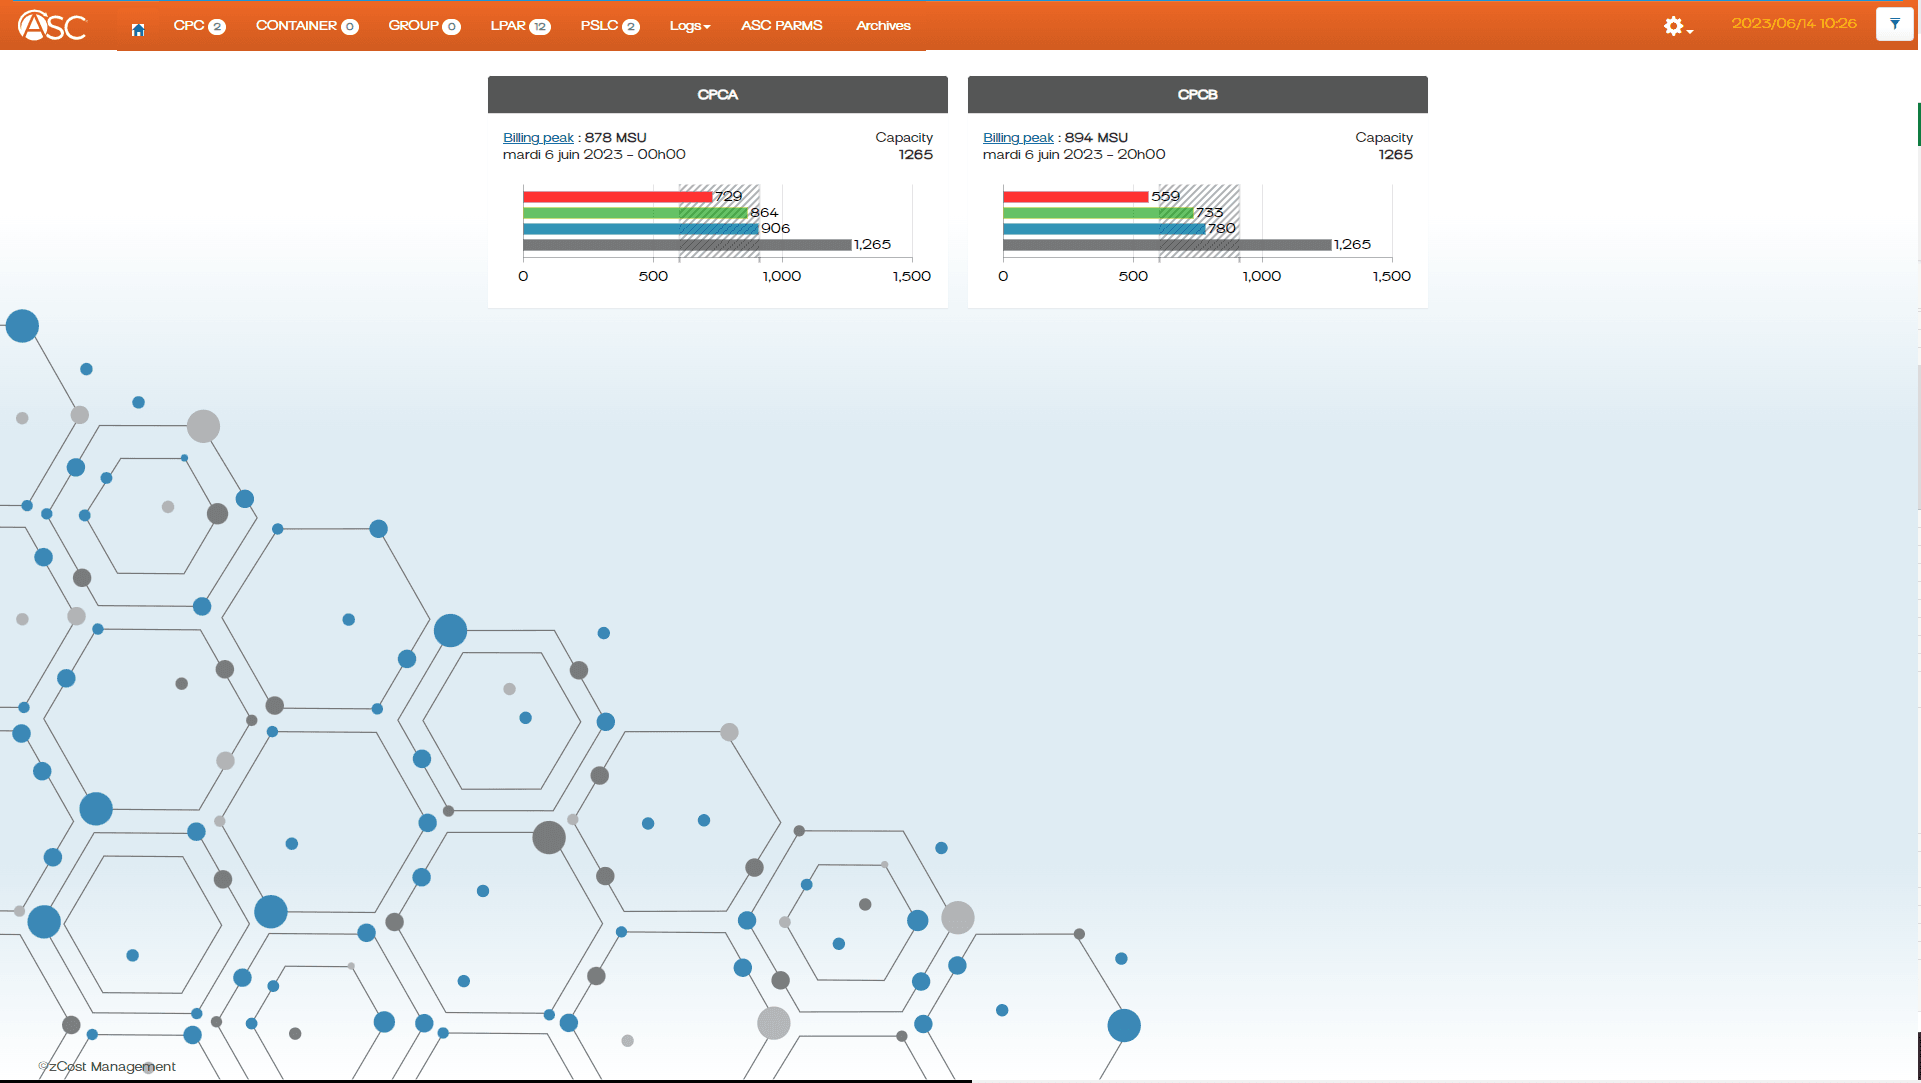Expand the Logs dropdown

click(690, 26)
